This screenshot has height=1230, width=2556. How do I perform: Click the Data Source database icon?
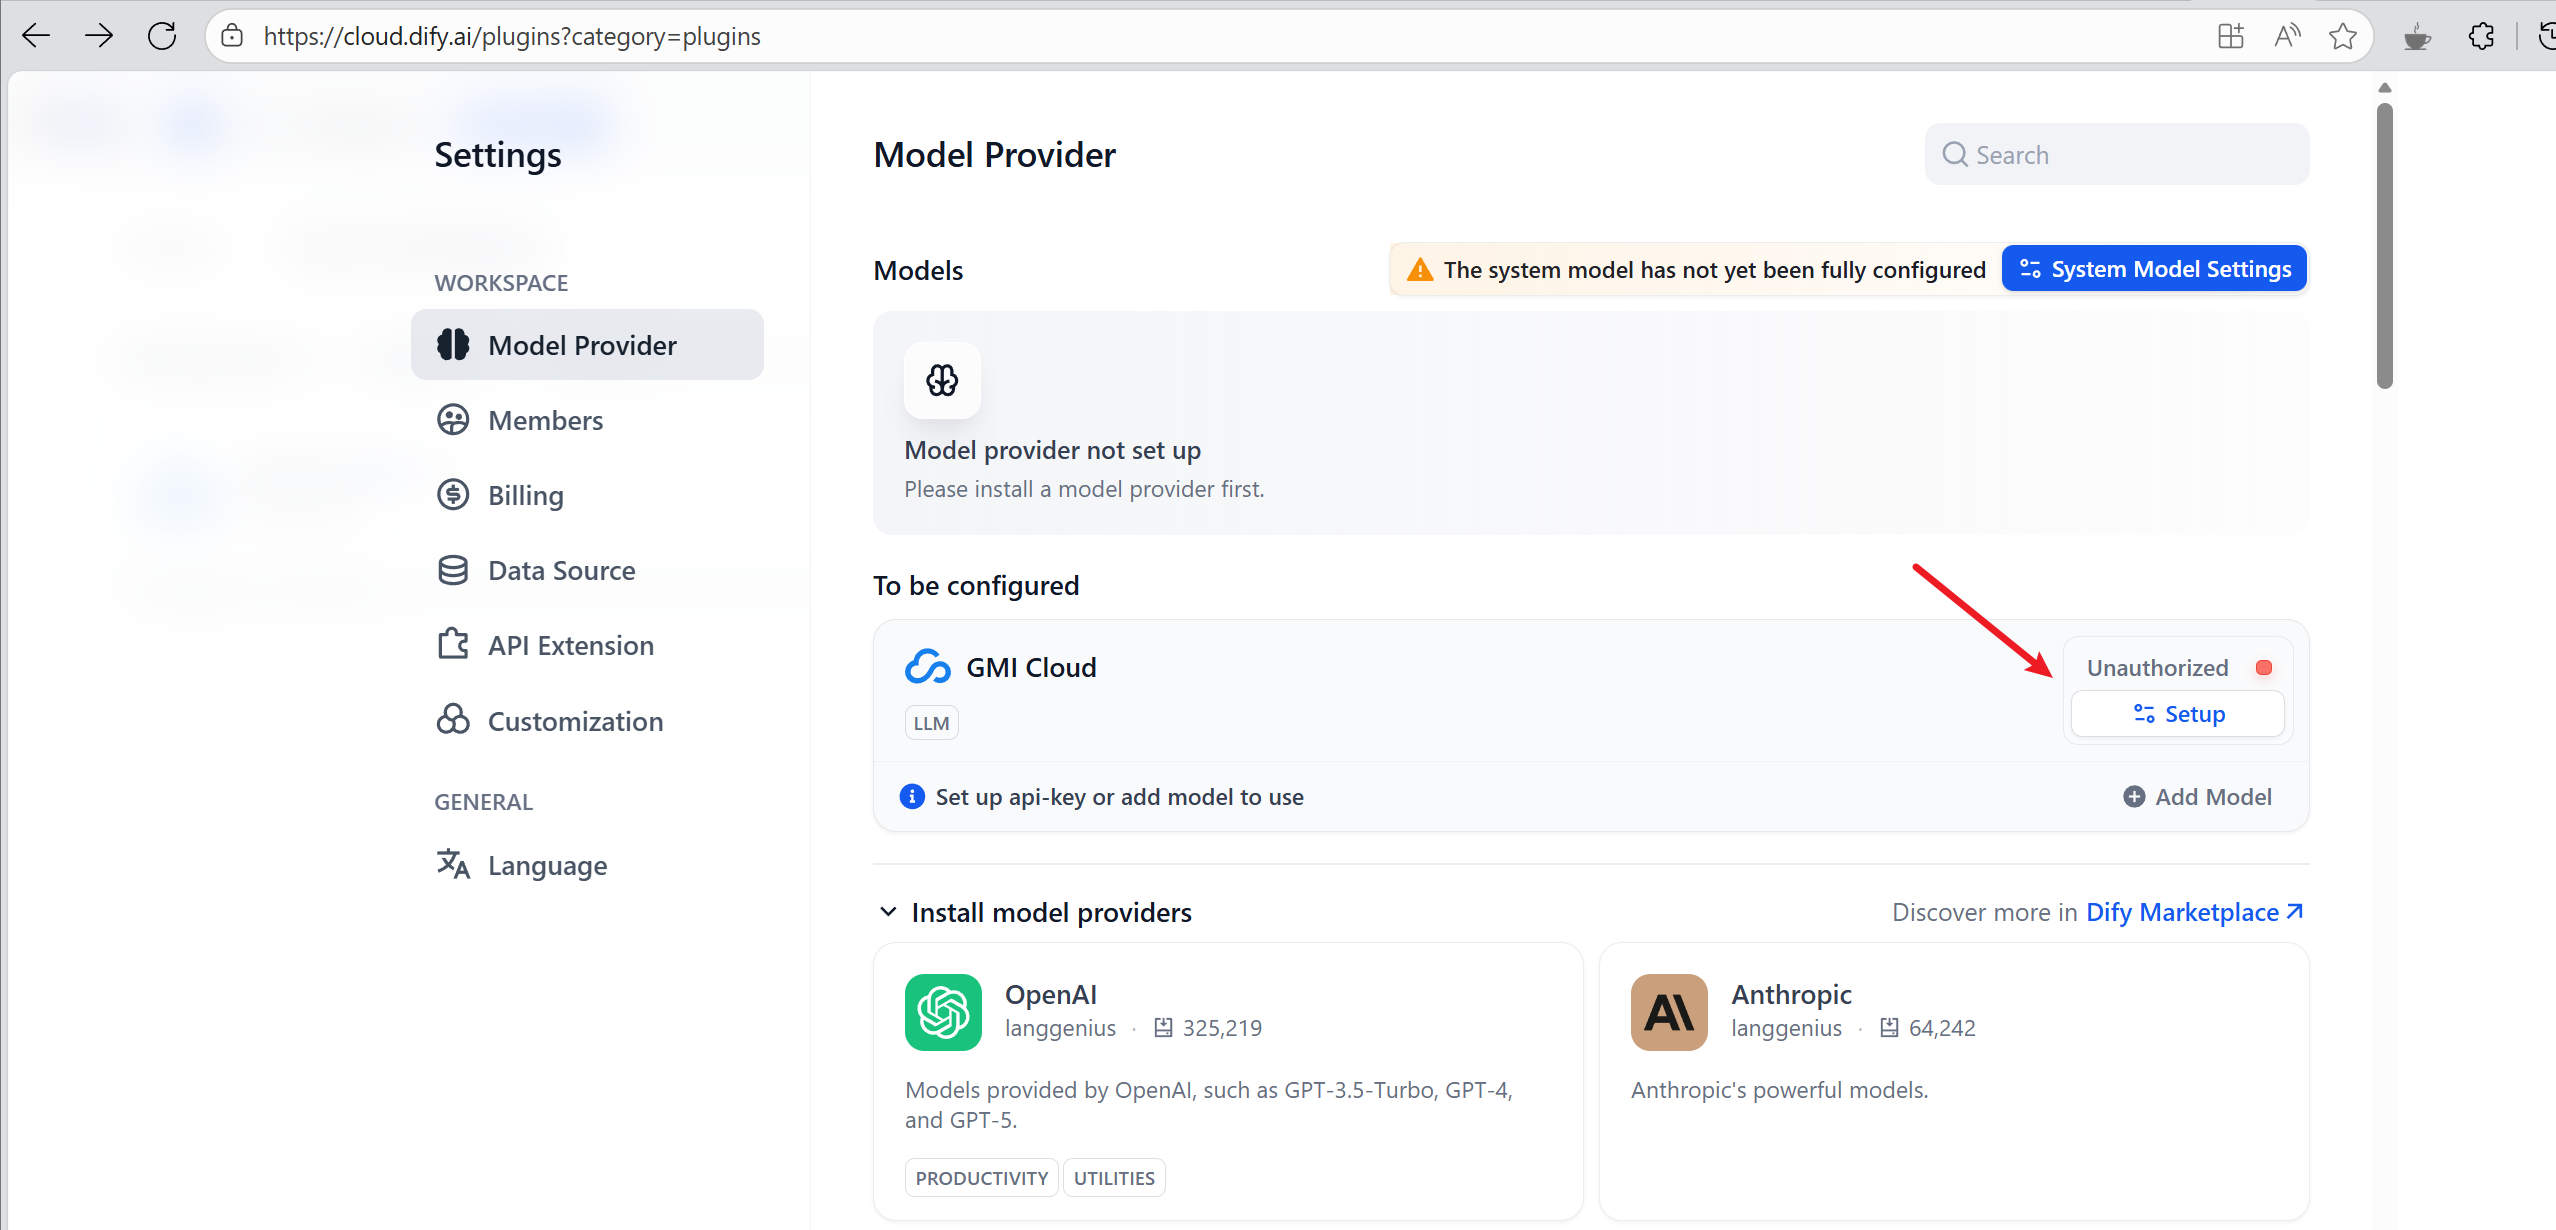click(454, 569)
